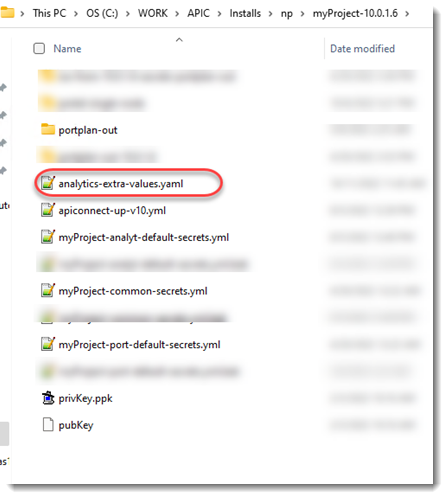
Task: Jump to the np folder in breadcrumb
Action: (287, 14)
